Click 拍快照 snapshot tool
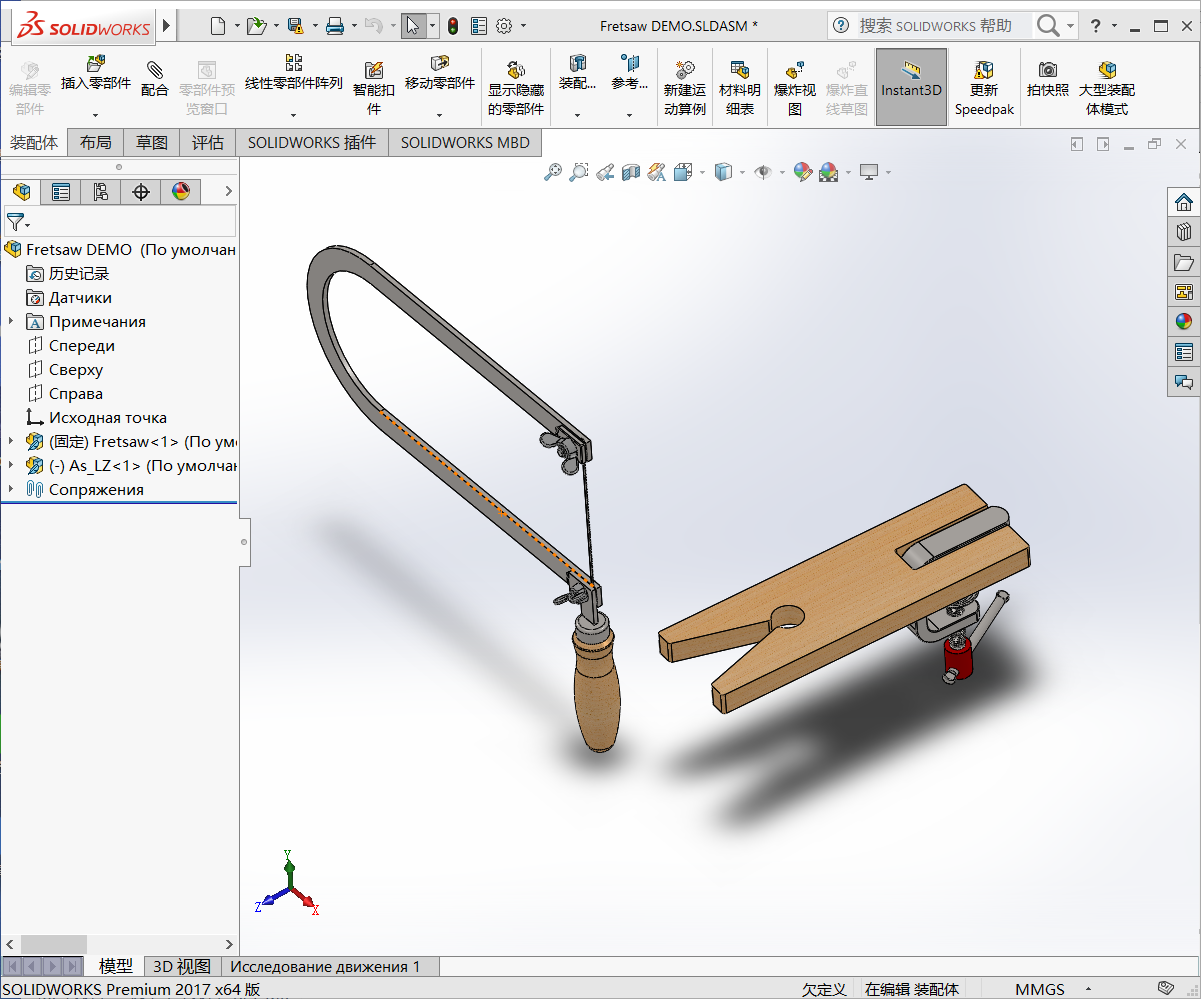This screenshot has width=1201, height=999. coord(1047,78)
